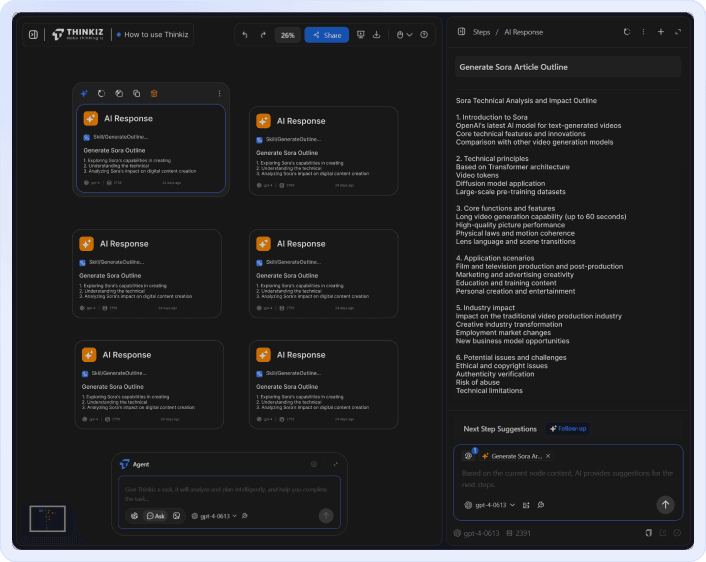Open the help question-mark icon
This screenshot has height=562, width=706.
pyautogui.click(x=424, y=35)
